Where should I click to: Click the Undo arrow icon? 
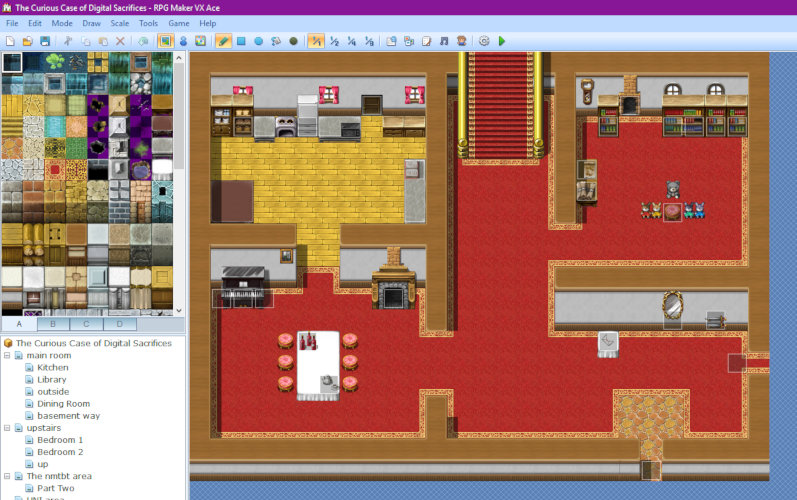143,41
